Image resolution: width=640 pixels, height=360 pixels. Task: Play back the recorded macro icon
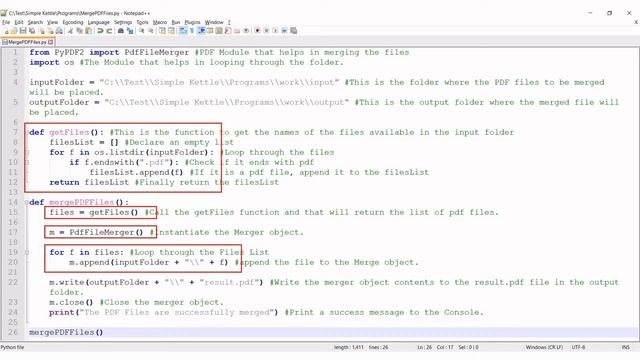point(275,31)
